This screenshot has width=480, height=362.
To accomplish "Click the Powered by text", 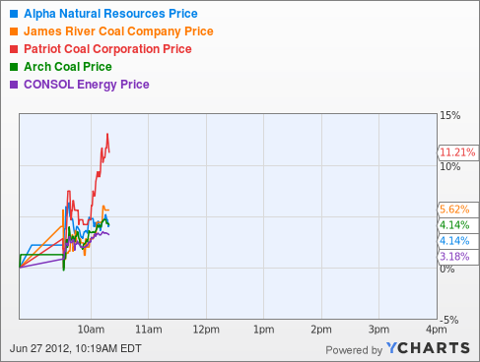I will coord(354,350).
